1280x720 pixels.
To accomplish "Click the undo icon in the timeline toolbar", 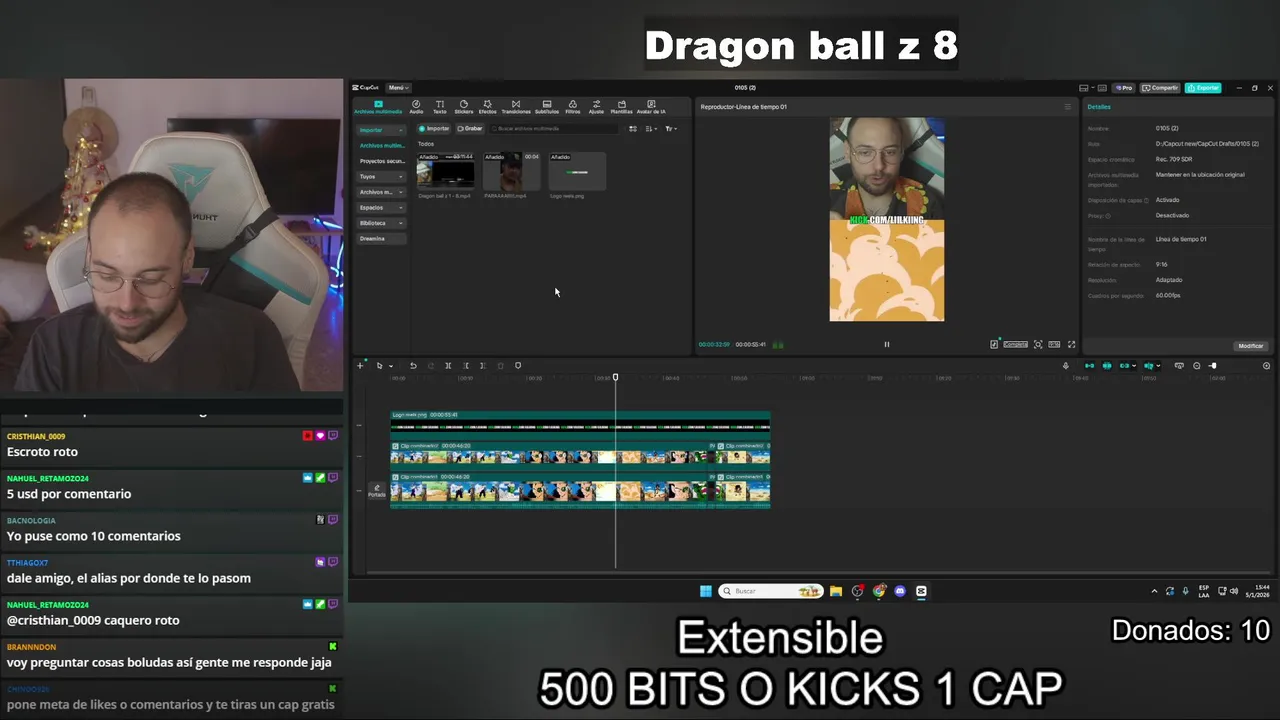I will pyautogui.click(x=413, y=366).
